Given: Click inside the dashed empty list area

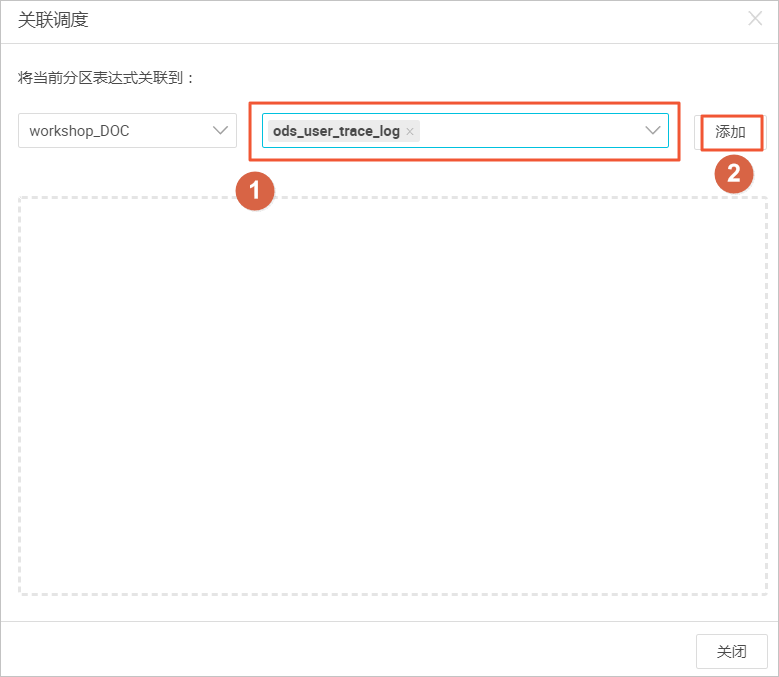Looking at the screenshot, I should click(393, 395).
